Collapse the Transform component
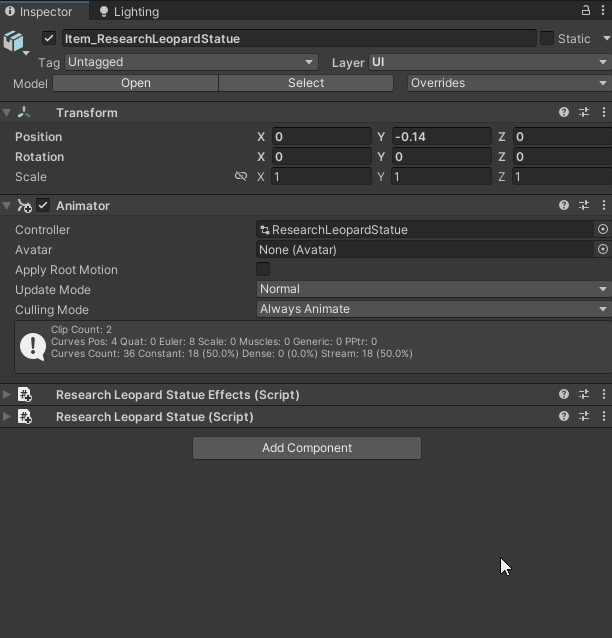Screen dimensions: 612x638 [x=7, y=112]
